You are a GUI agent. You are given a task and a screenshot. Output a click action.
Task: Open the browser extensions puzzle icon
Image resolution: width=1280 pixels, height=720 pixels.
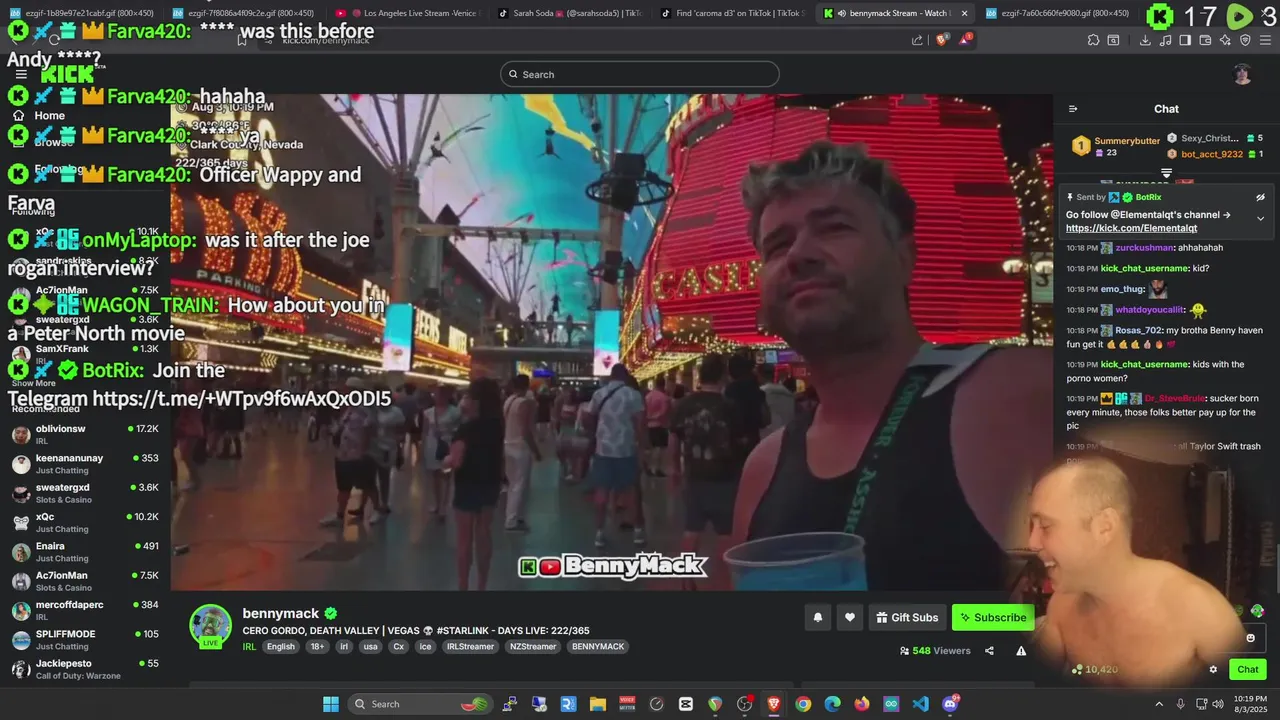click(1093, 40)
